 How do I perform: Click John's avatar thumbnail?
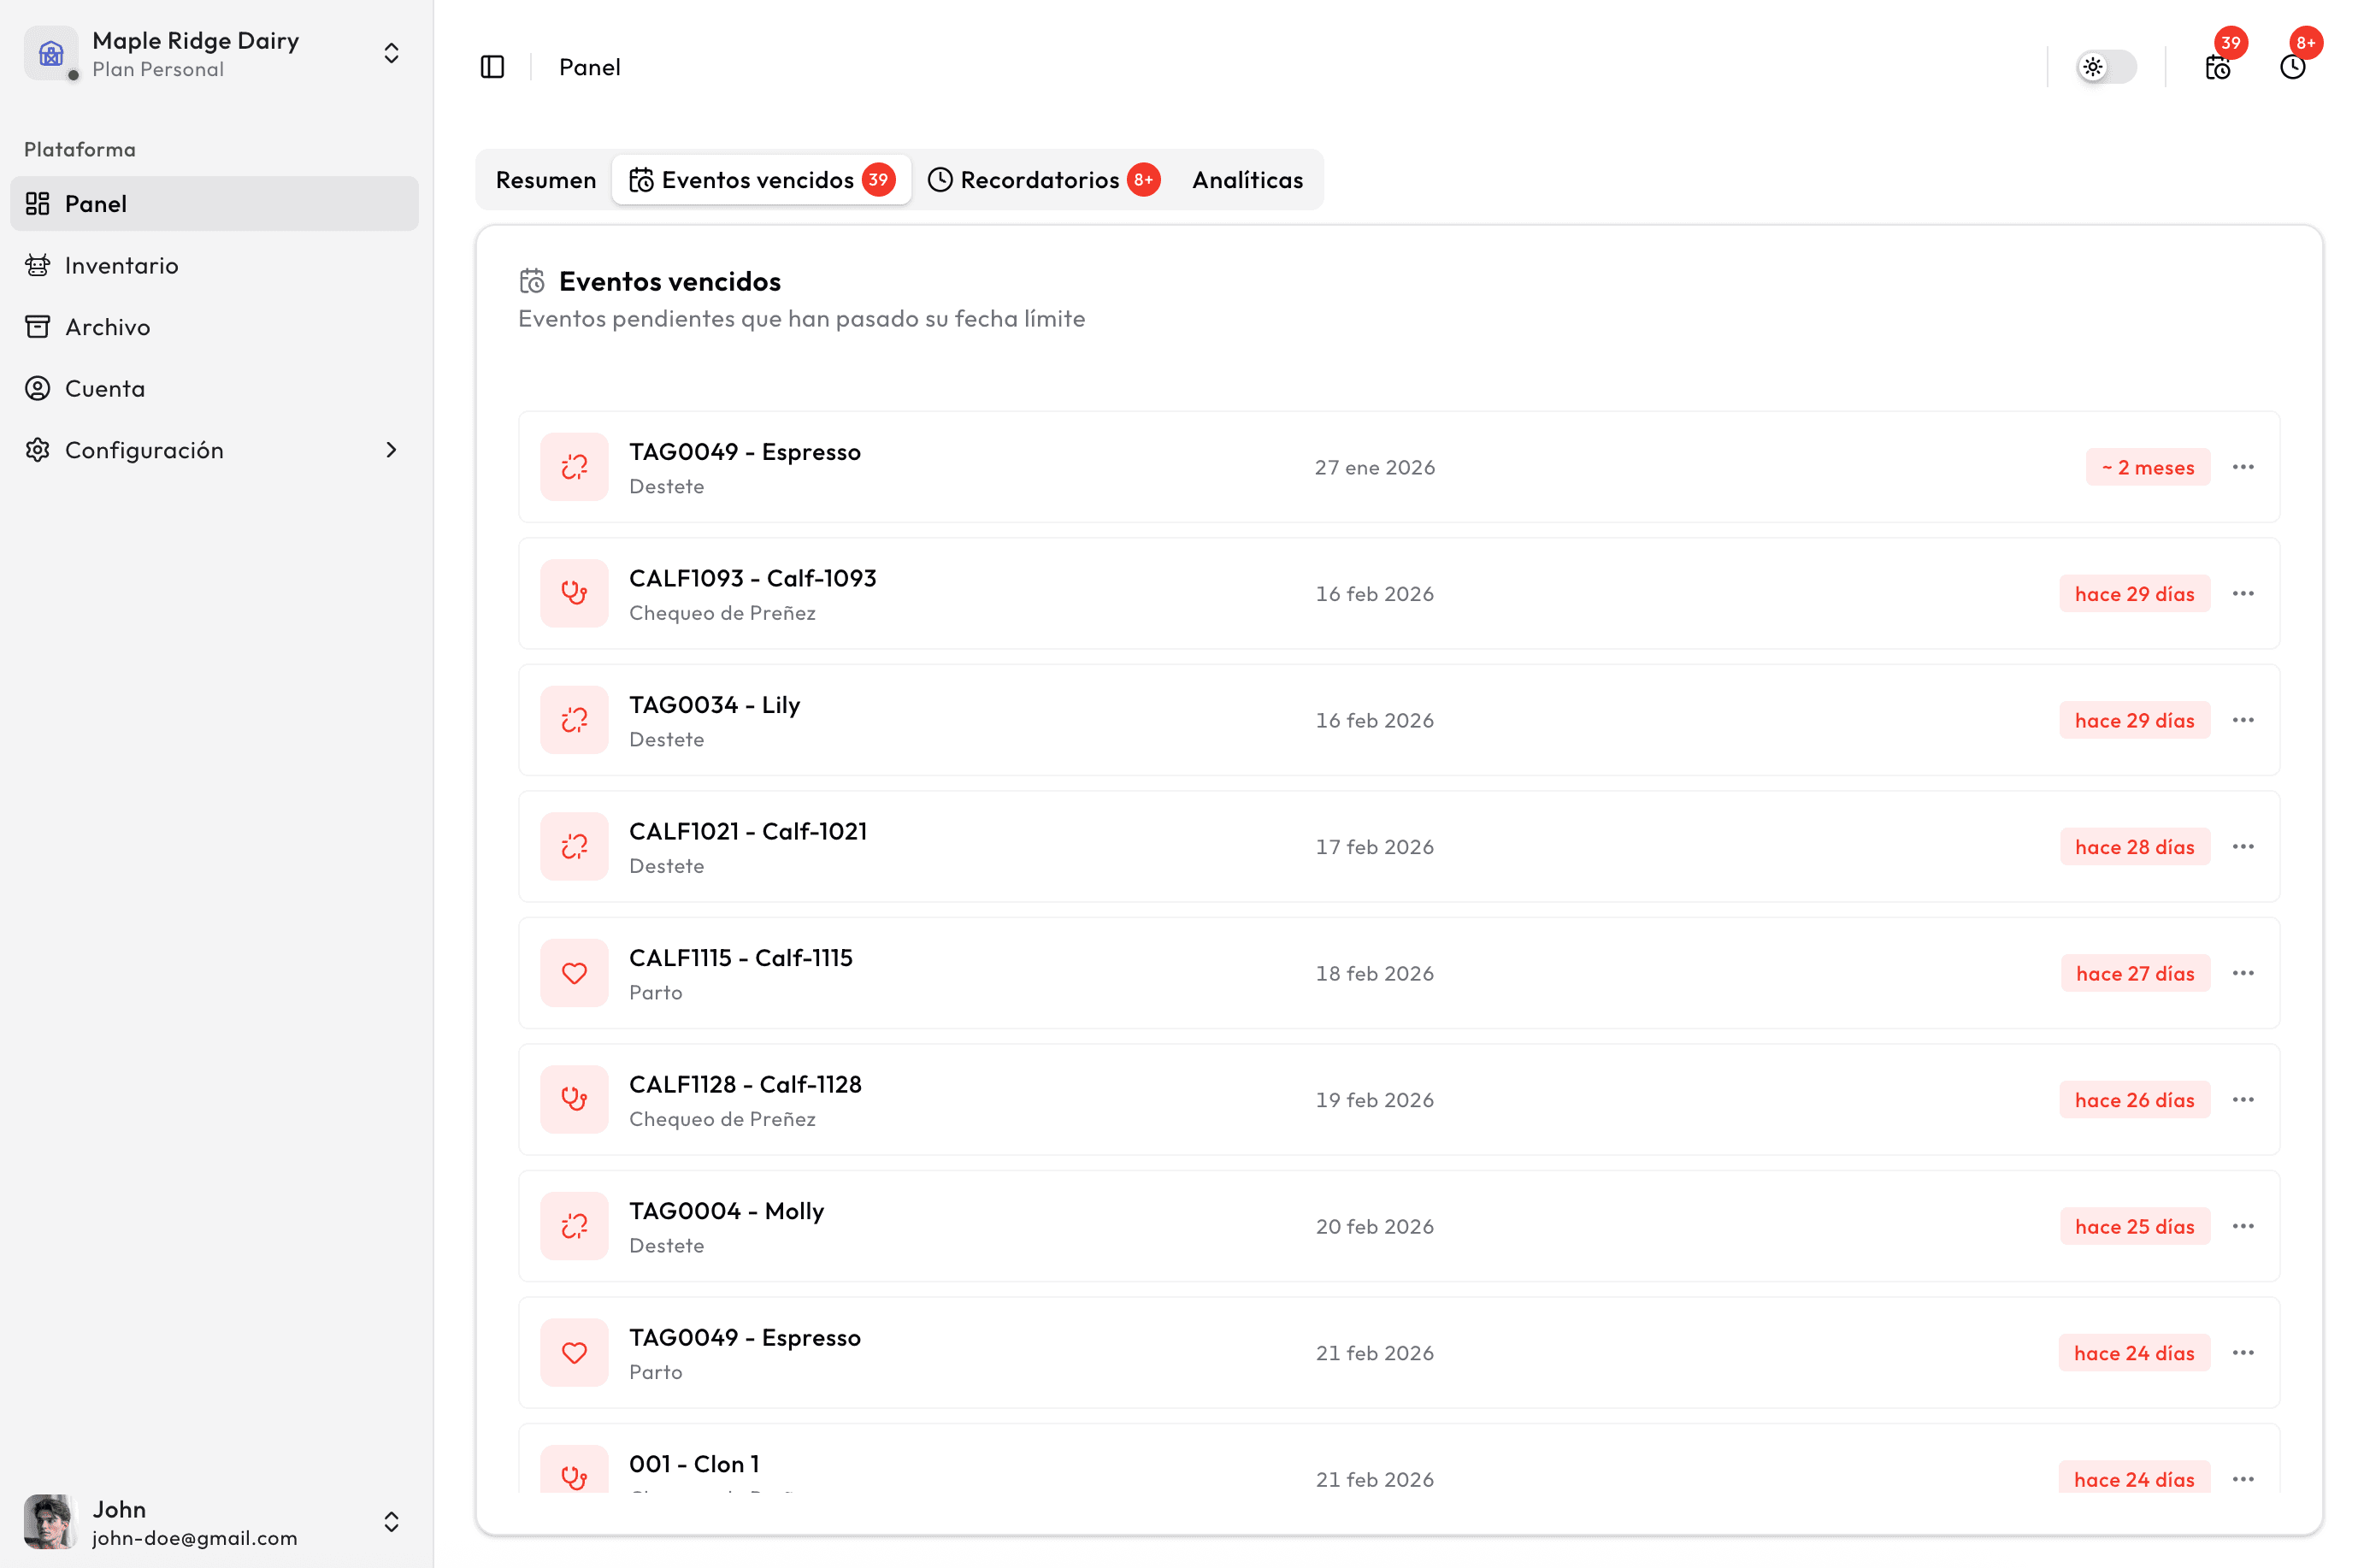(x=50, y=1522)
